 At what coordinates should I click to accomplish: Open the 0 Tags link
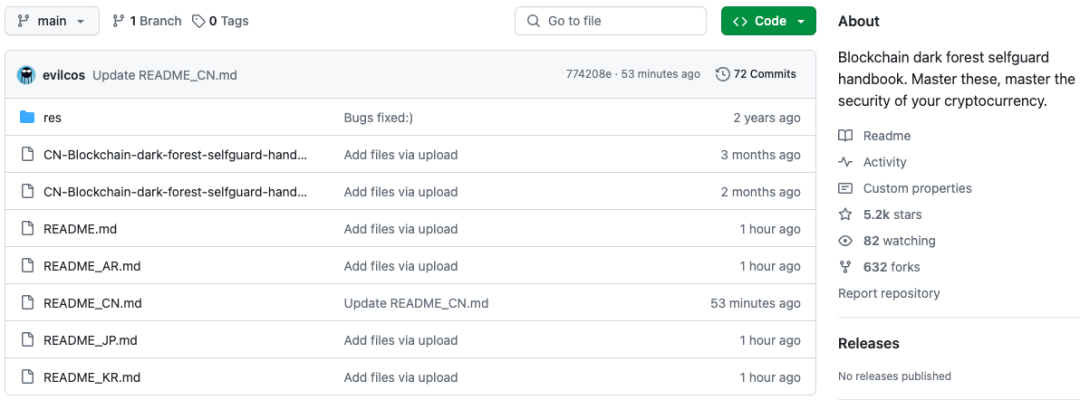[220, 21]
